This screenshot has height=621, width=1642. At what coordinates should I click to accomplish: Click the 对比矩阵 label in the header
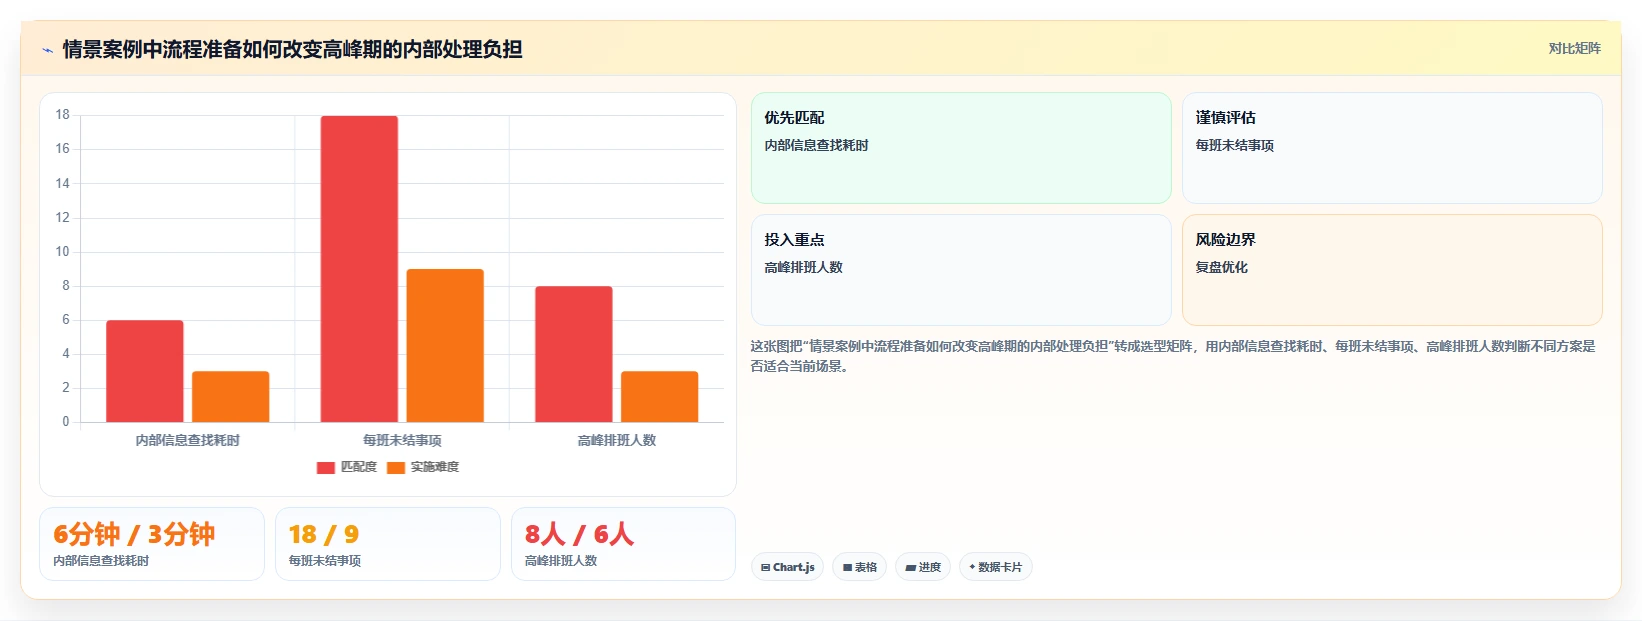tap(1574, 48)
